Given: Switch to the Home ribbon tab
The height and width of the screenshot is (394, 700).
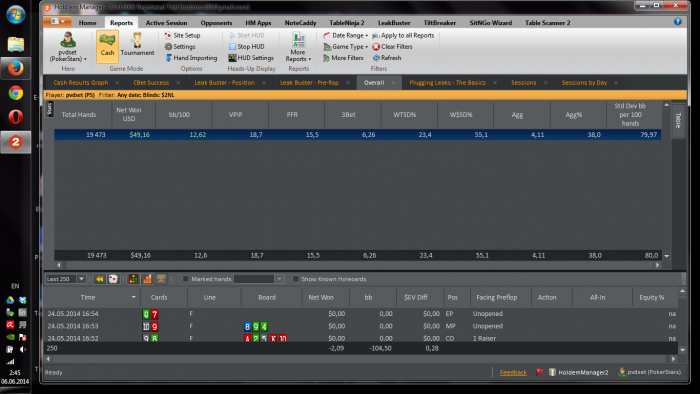Looking at the screenshot, I should [x=88, y=23].
